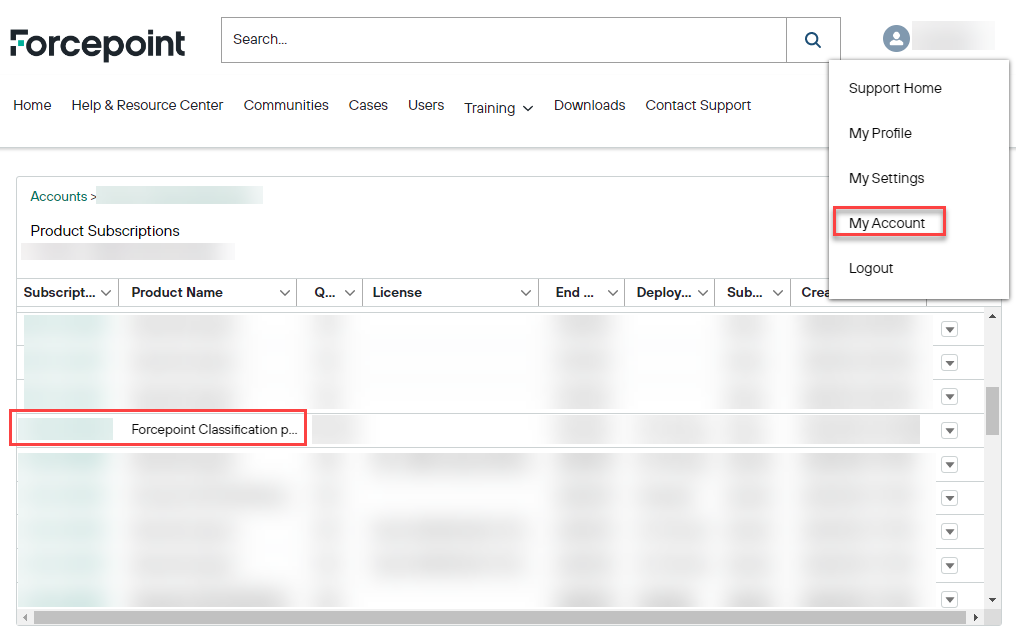Image resolution: width=1016 pixels, height=633 pixels.
Task: Expand the Training navigation dropdown
Action: [x=498, y=107]
